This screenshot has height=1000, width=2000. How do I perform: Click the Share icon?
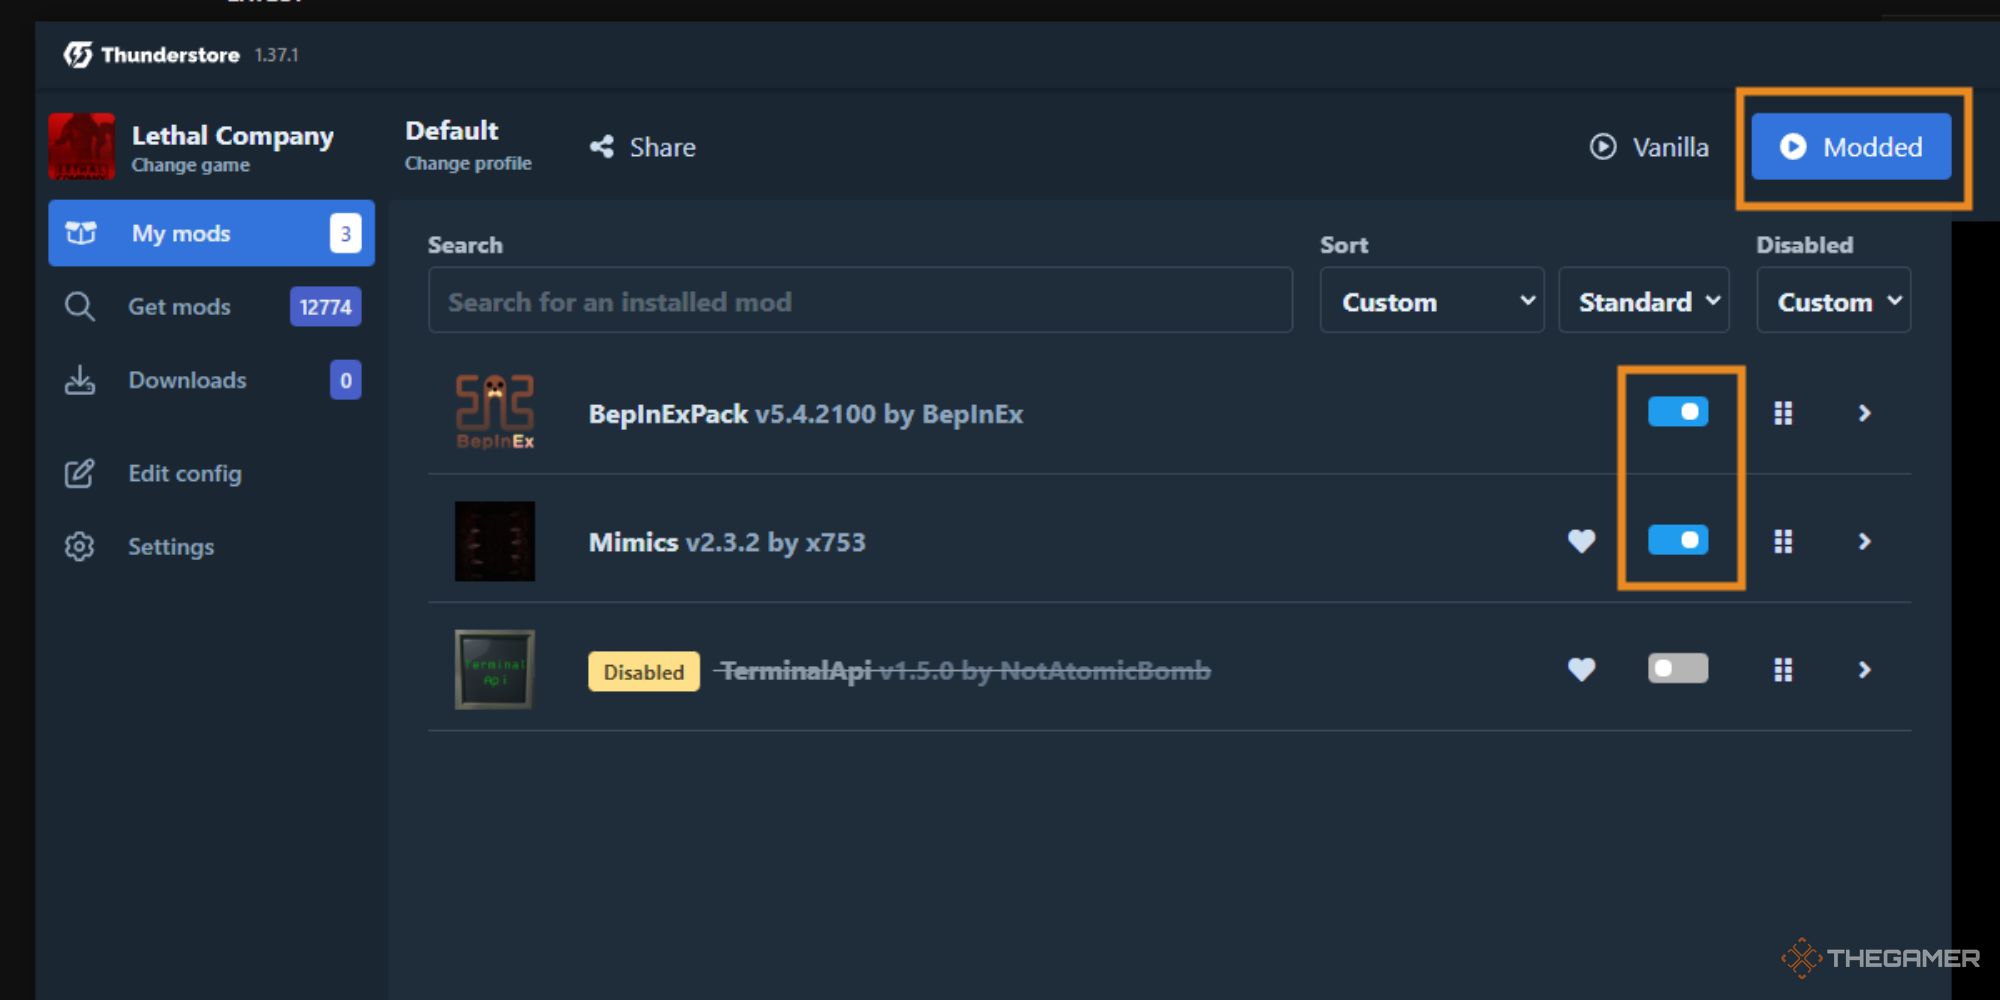pos(602,147)
